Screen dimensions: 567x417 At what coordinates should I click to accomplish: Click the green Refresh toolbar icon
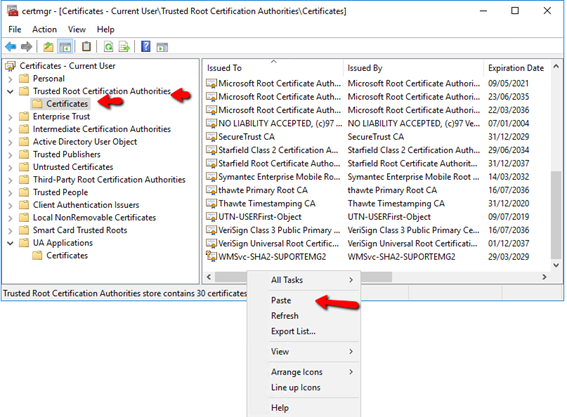[108, 47]
